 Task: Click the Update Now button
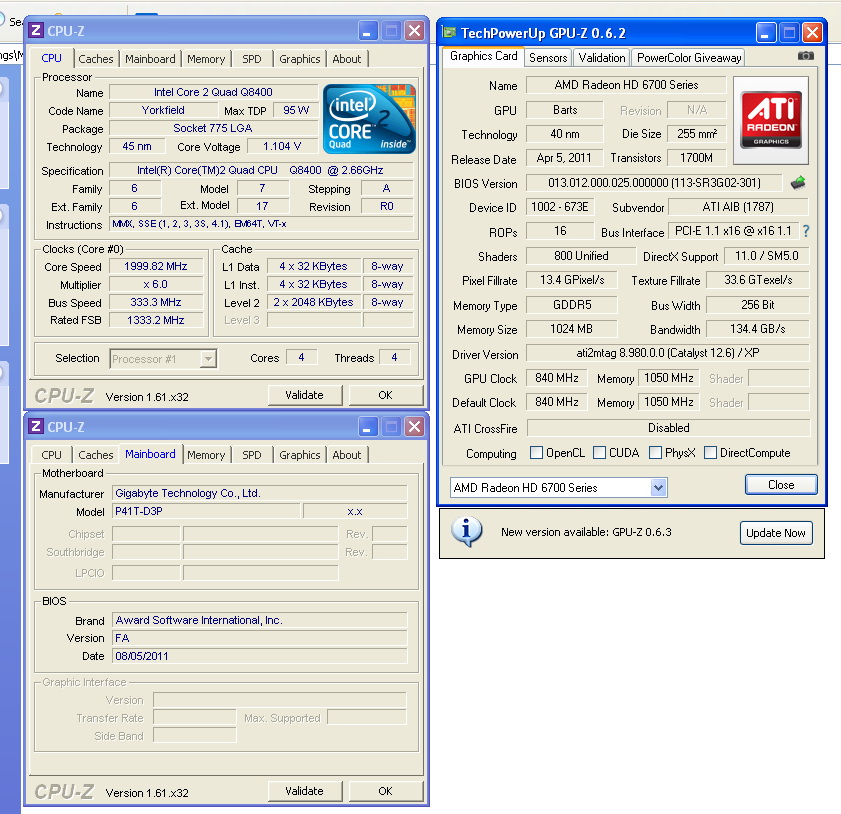click(x=776, y=533)
